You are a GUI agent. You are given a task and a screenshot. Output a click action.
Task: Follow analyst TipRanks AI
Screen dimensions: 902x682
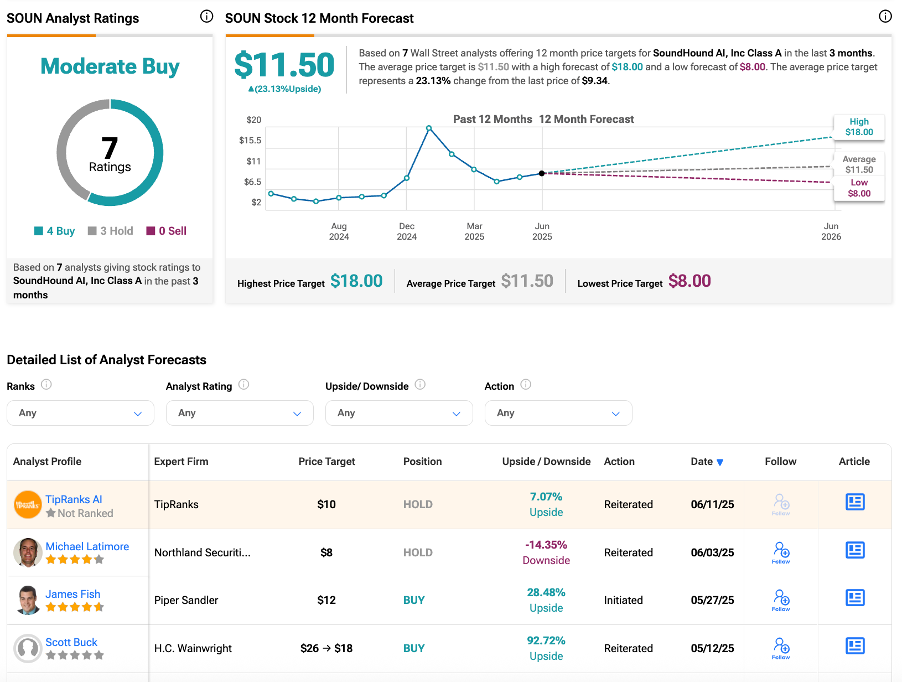coord(781,504)
